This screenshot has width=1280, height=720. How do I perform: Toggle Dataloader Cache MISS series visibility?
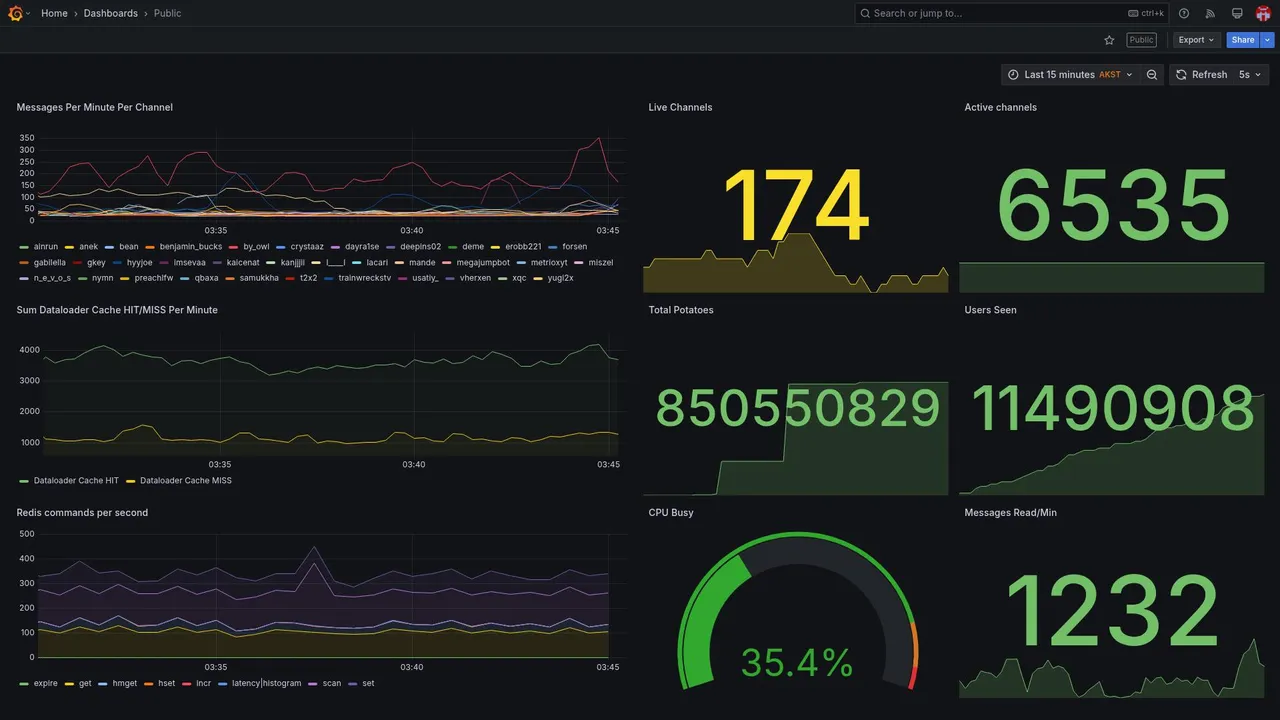pos(178,481)
